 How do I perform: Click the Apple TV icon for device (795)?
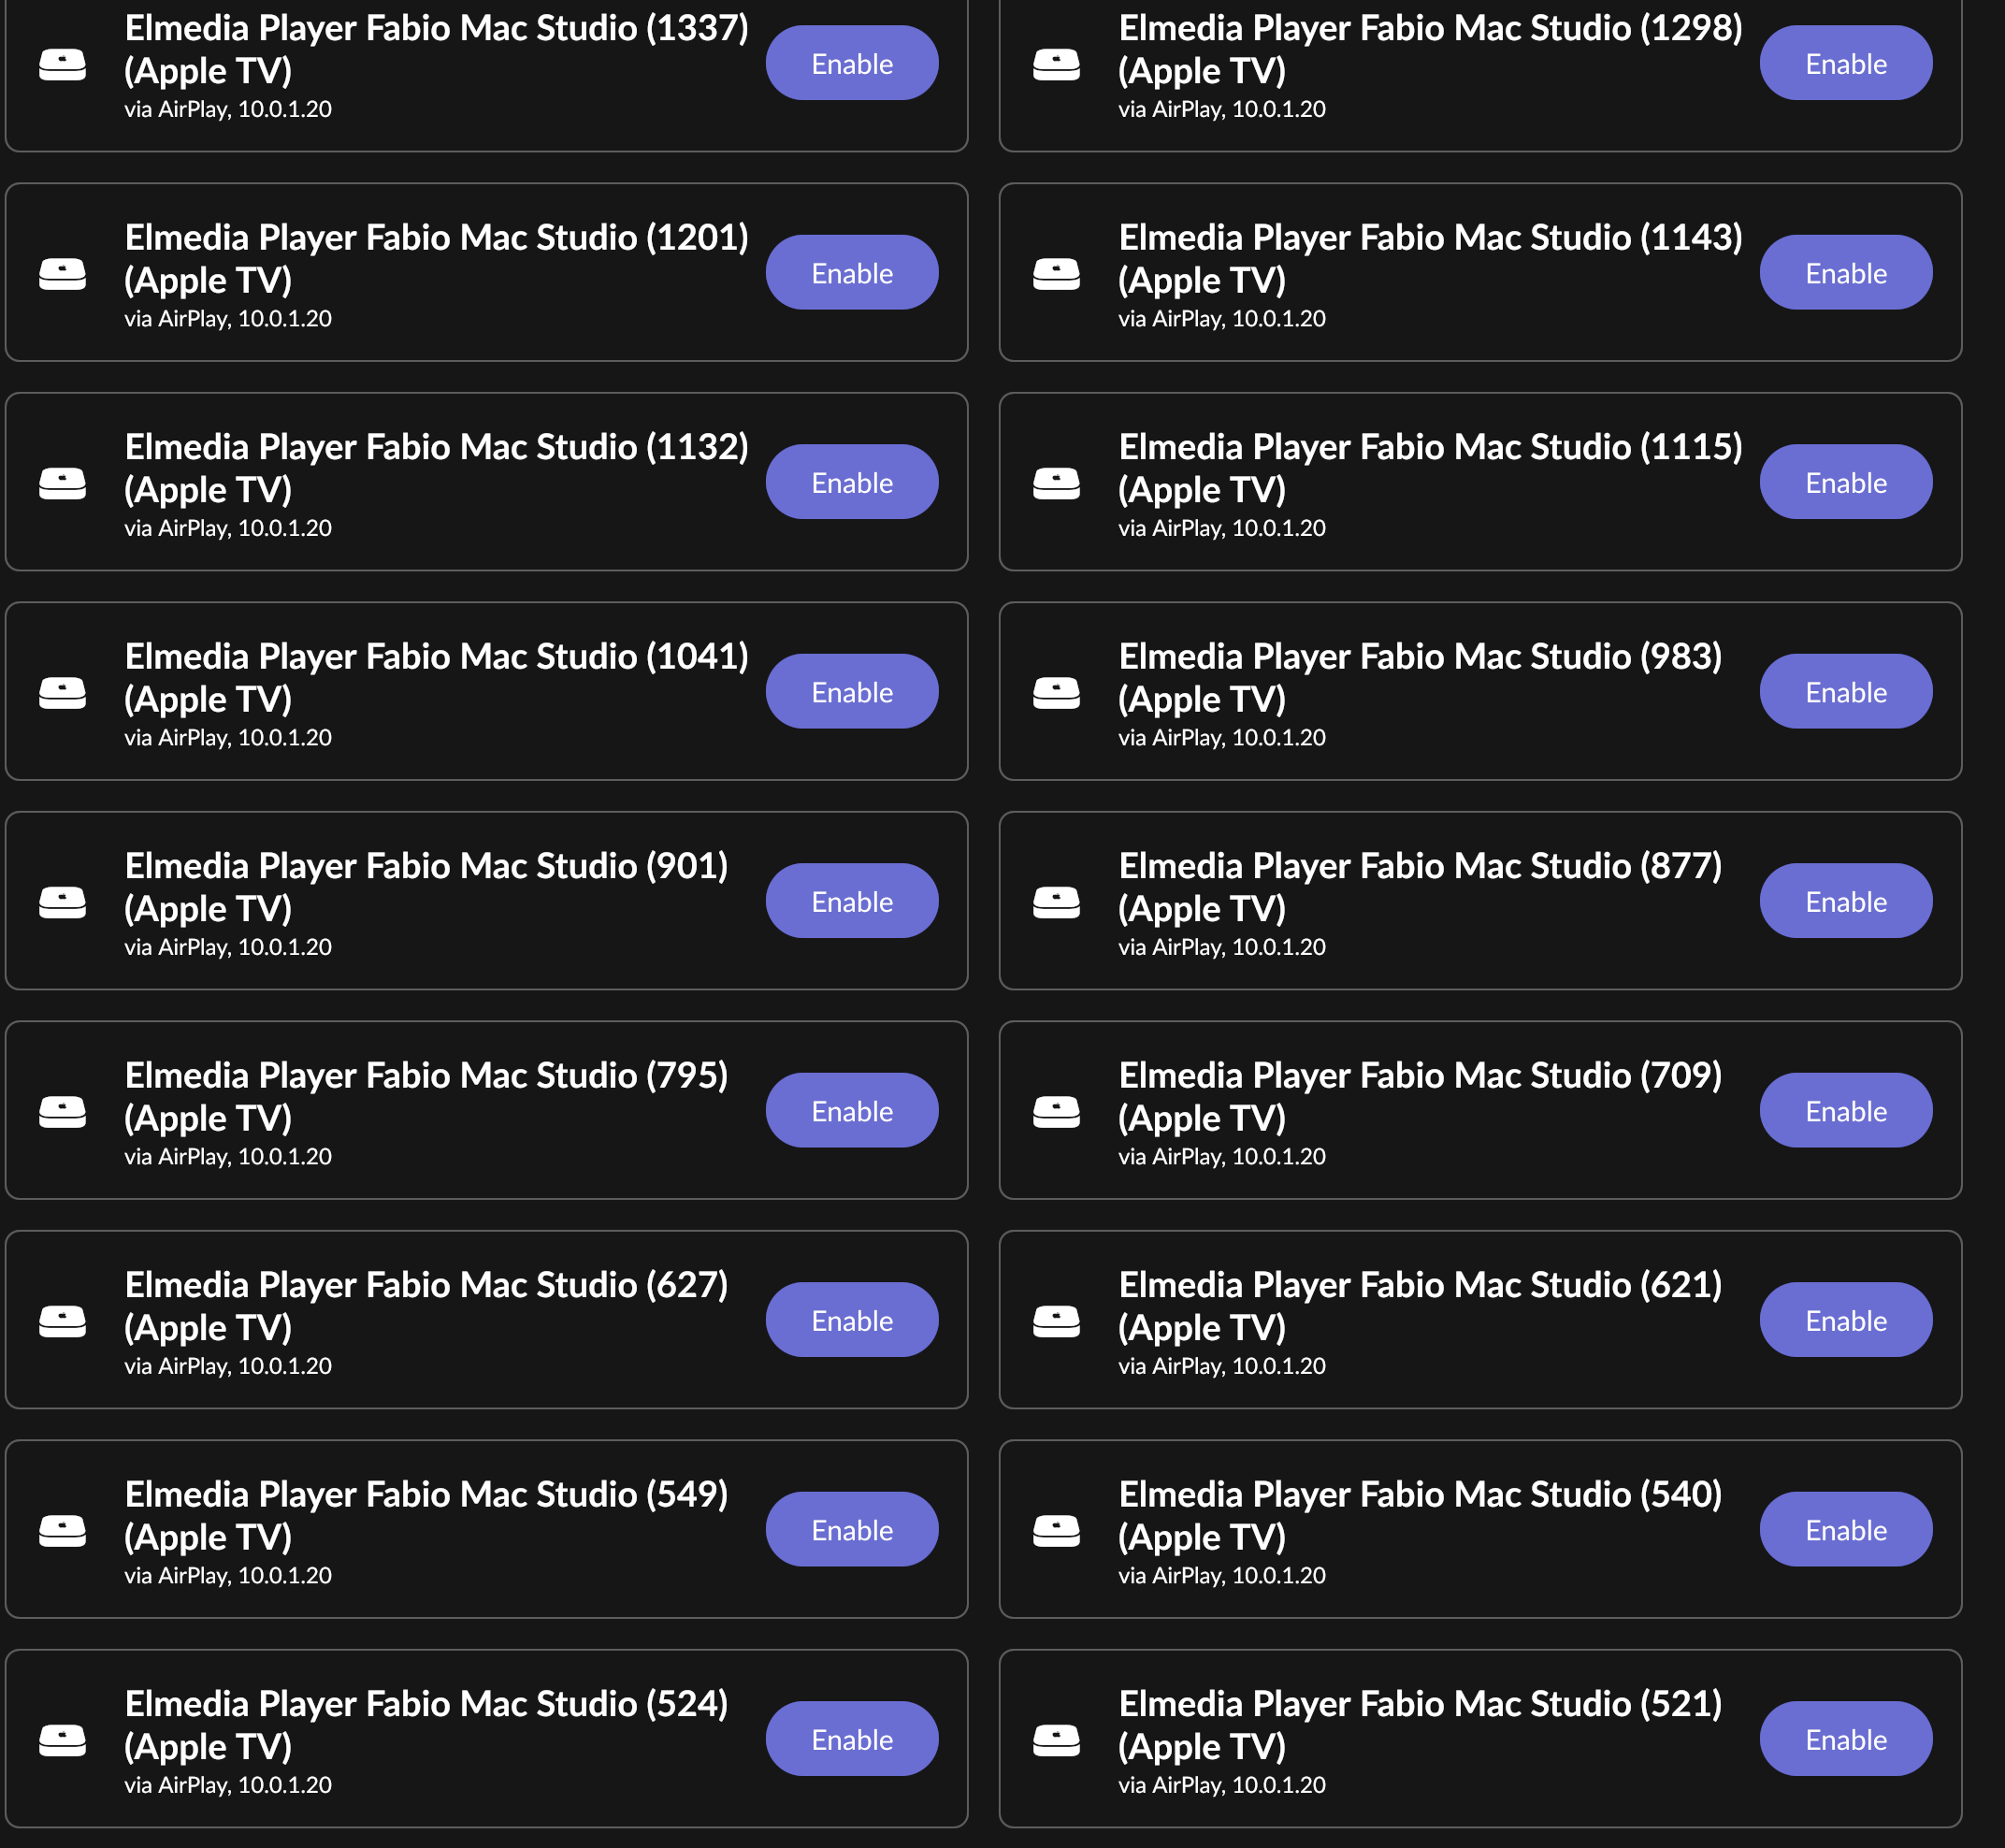(62, 1112)
